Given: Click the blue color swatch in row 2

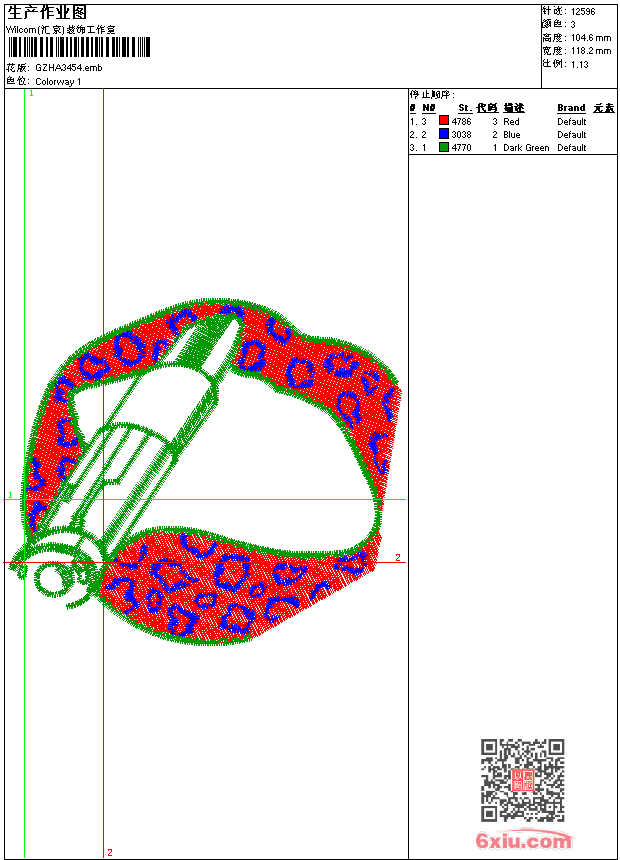Looking at the screenshot, I should click(x=444, y=134).
